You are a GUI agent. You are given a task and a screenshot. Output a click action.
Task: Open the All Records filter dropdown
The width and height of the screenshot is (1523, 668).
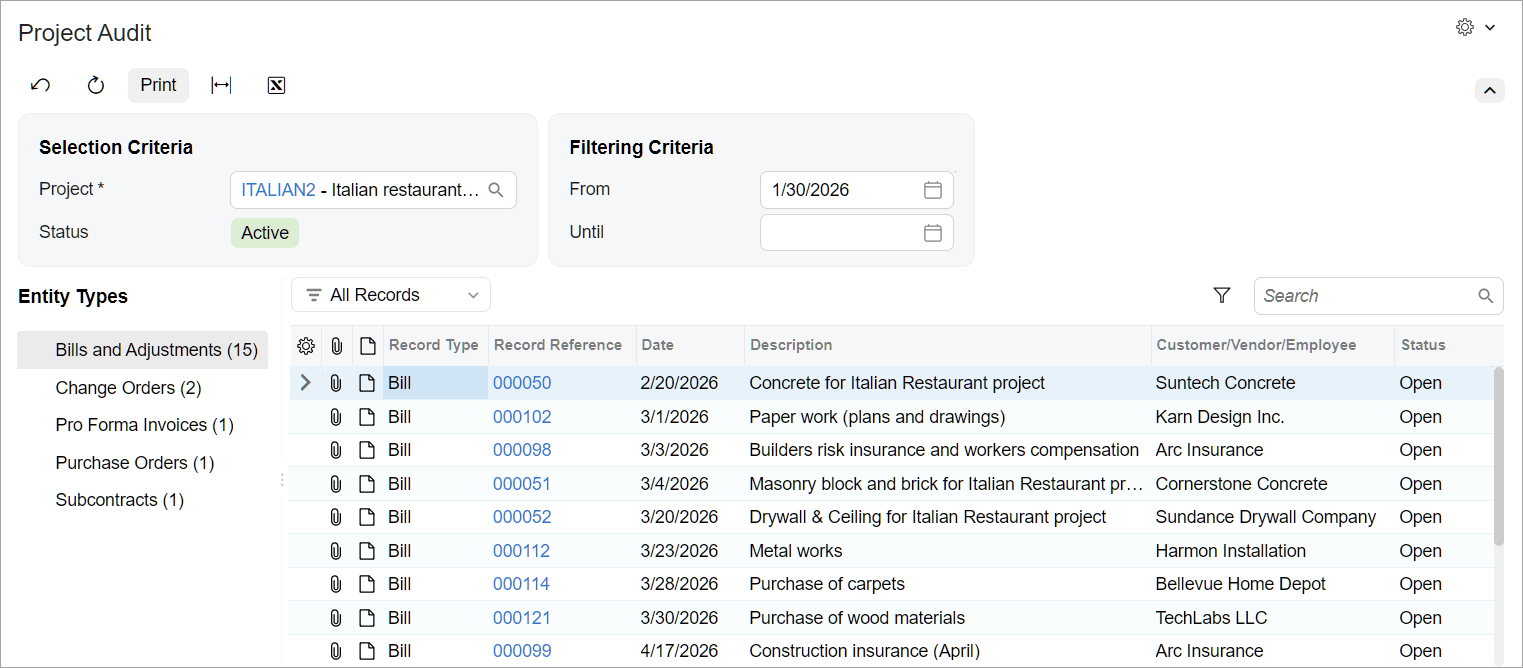pyautogui.click(x=391, y=295)
